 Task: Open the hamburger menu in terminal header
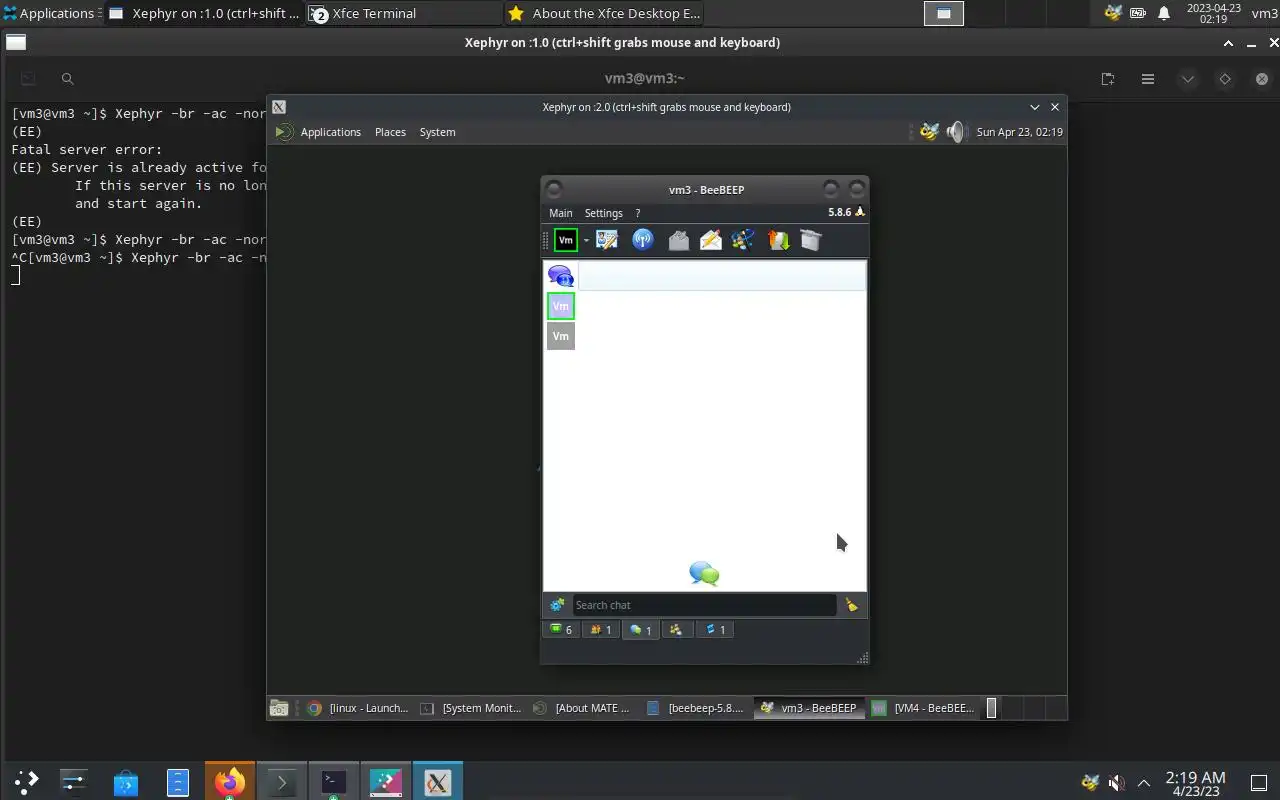pos(1148,79)
